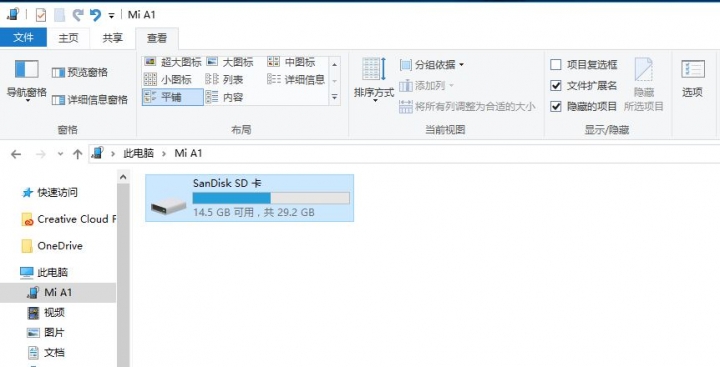
Task: Click the 导航窗格 navigation pane button
Action: (27, 80)
